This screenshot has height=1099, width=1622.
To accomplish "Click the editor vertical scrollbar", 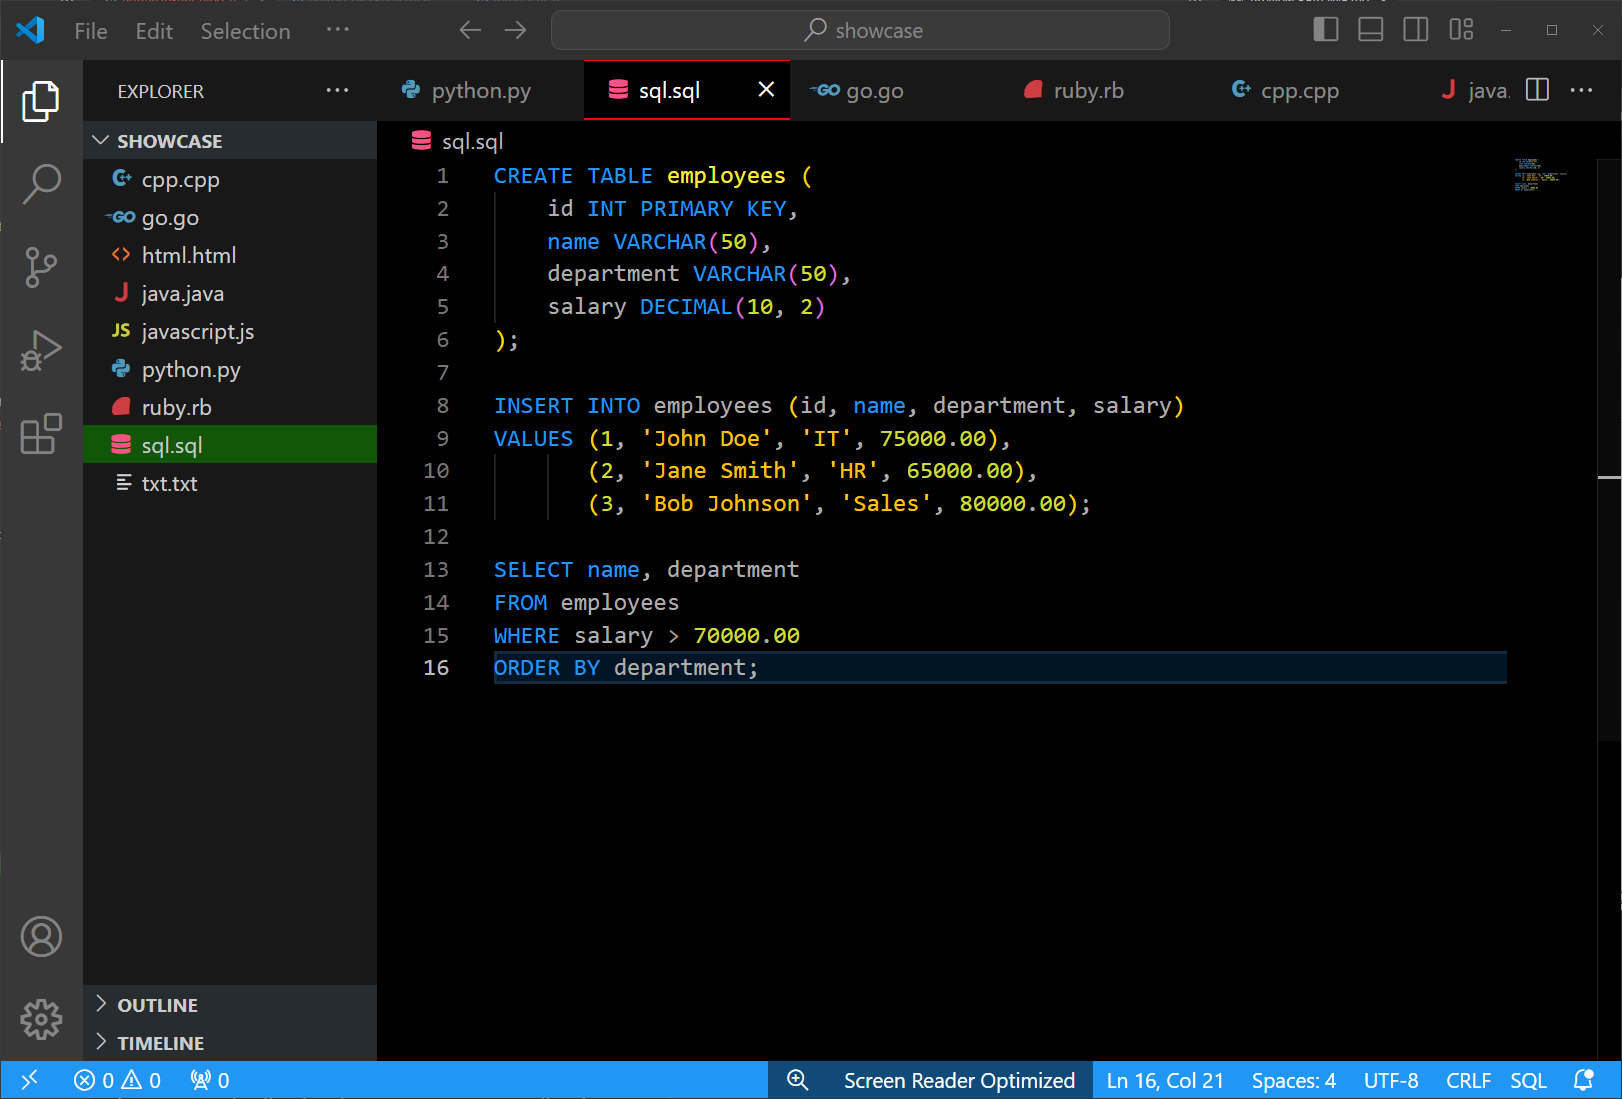I will click(x=1609, y=450).
